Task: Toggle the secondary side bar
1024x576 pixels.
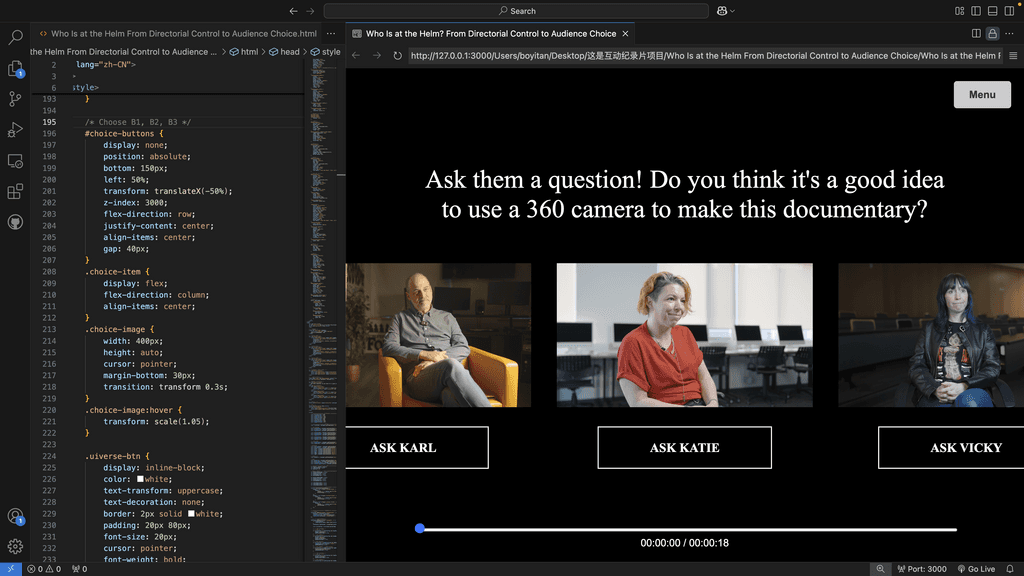Action: (1009, 11)
